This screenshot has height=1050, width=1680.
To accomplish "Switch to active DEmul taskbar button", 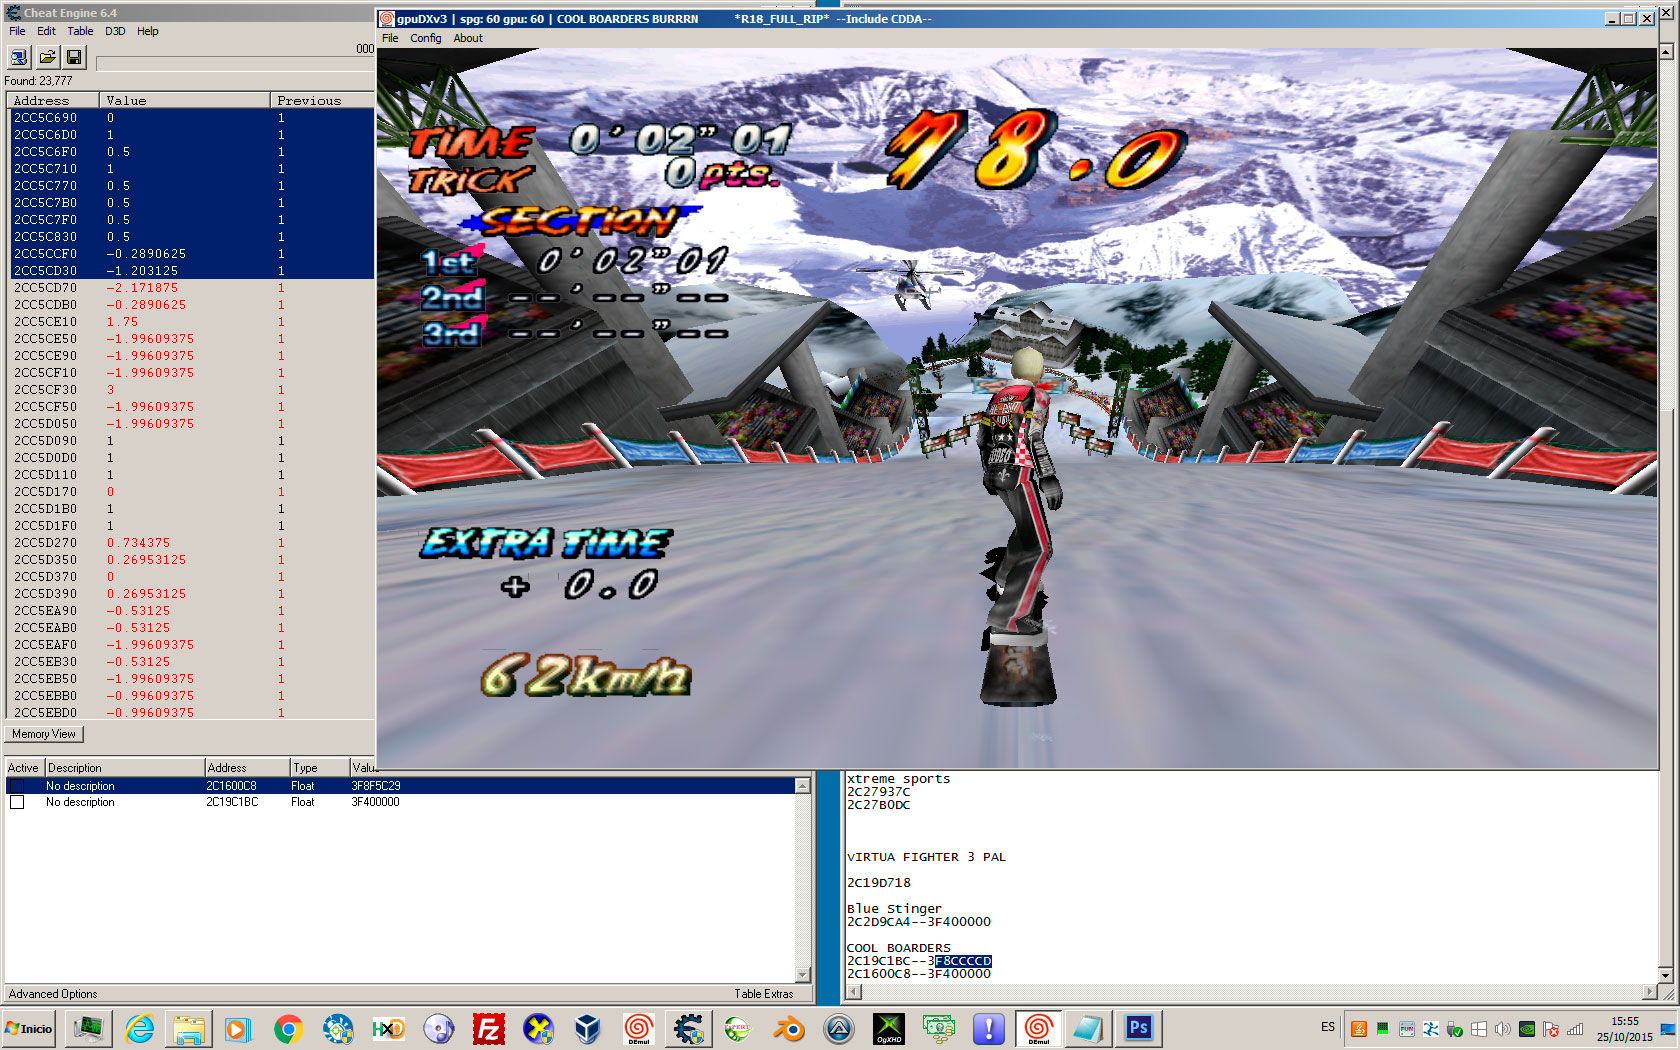I will pyautogui.click(x=1038, y=1028).
